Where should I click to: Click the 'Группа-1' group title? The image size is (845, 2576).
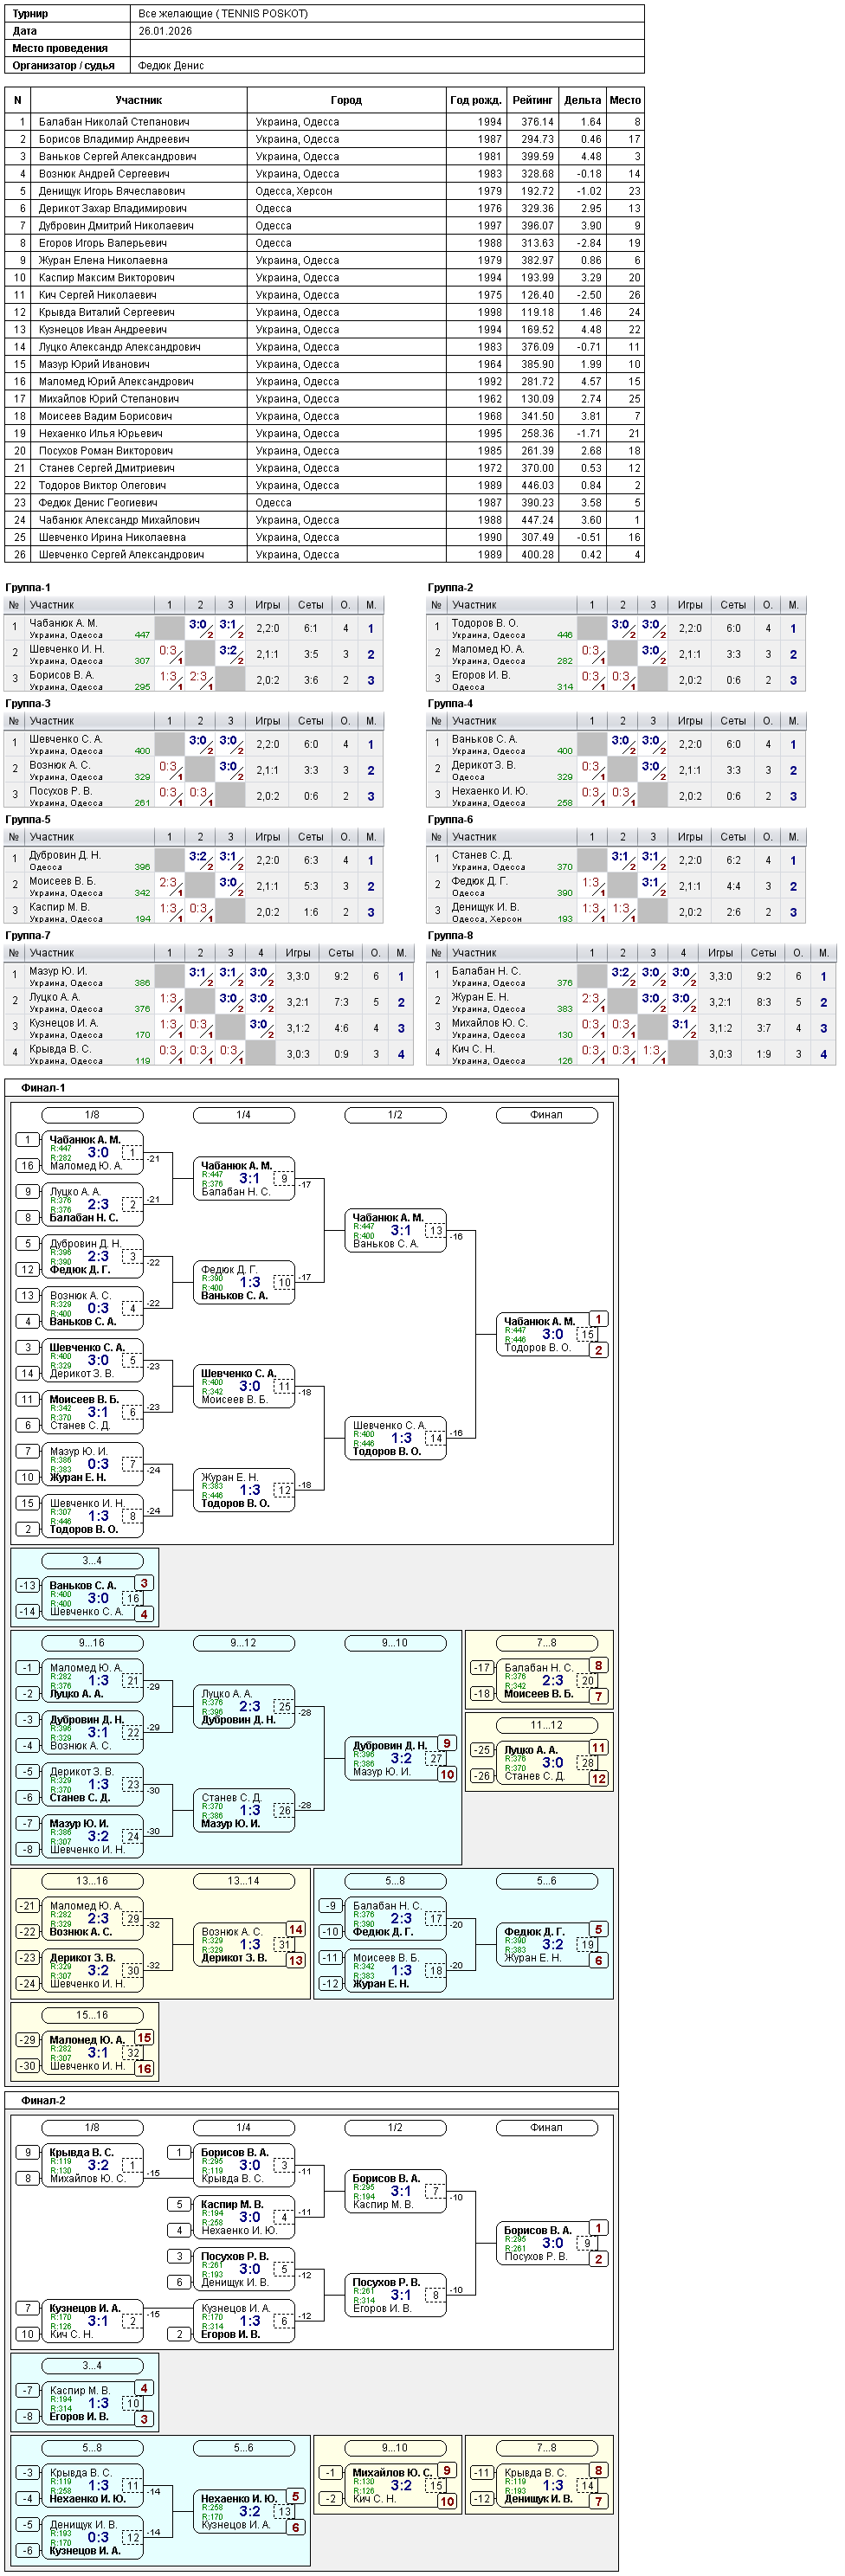28,588
